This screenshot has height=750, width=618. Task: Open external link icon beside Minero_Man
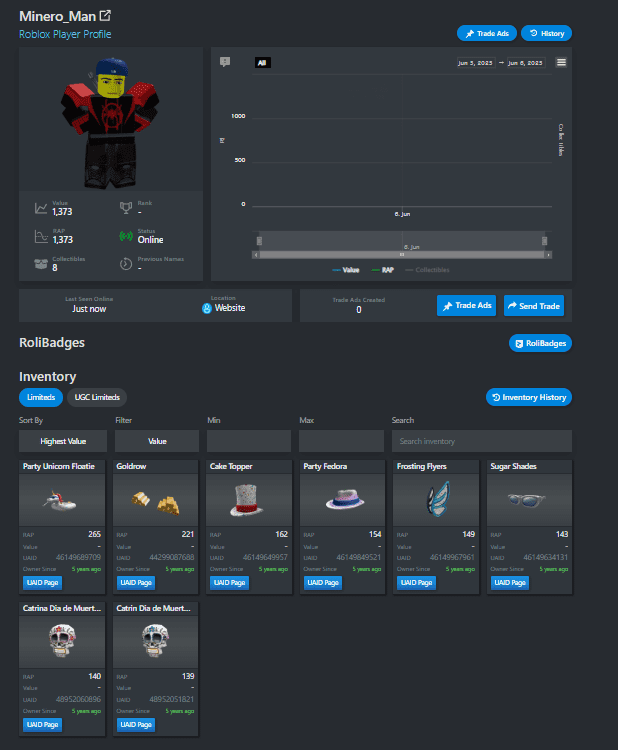105,16
